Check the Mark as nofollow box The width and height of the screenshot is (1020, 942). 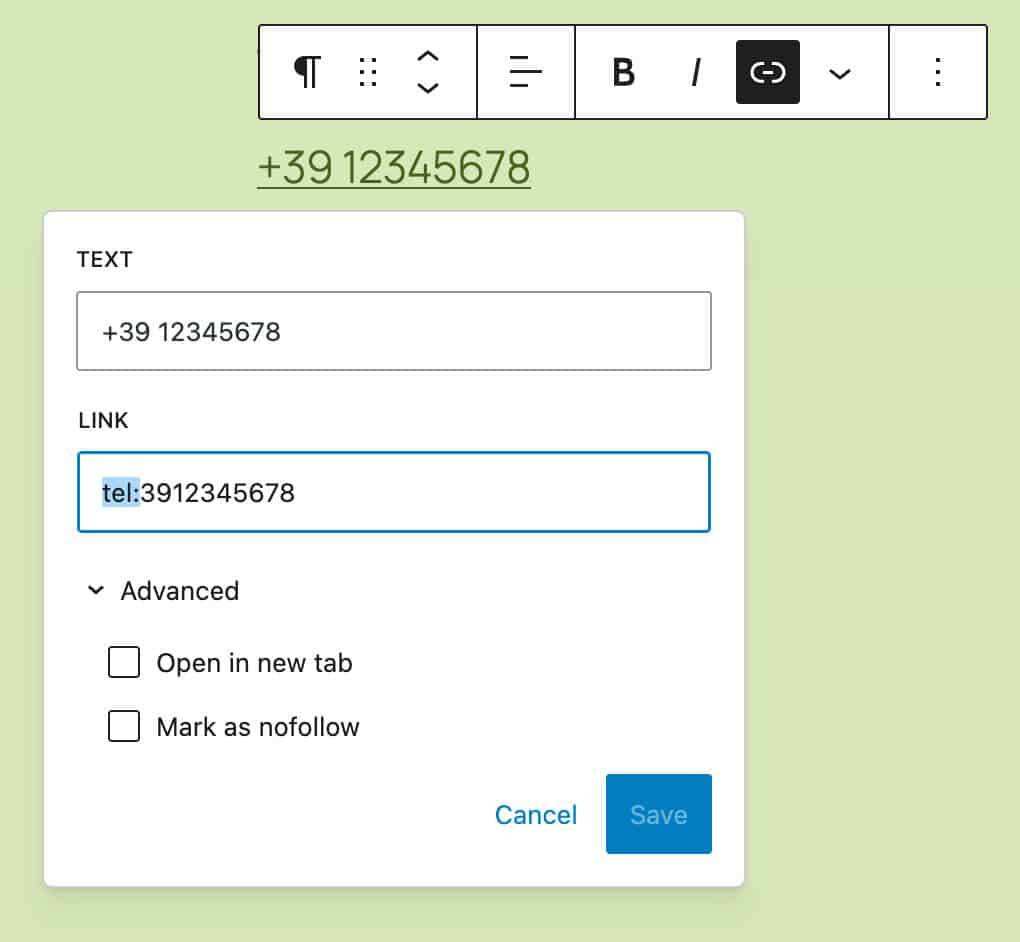click(124, 726)
